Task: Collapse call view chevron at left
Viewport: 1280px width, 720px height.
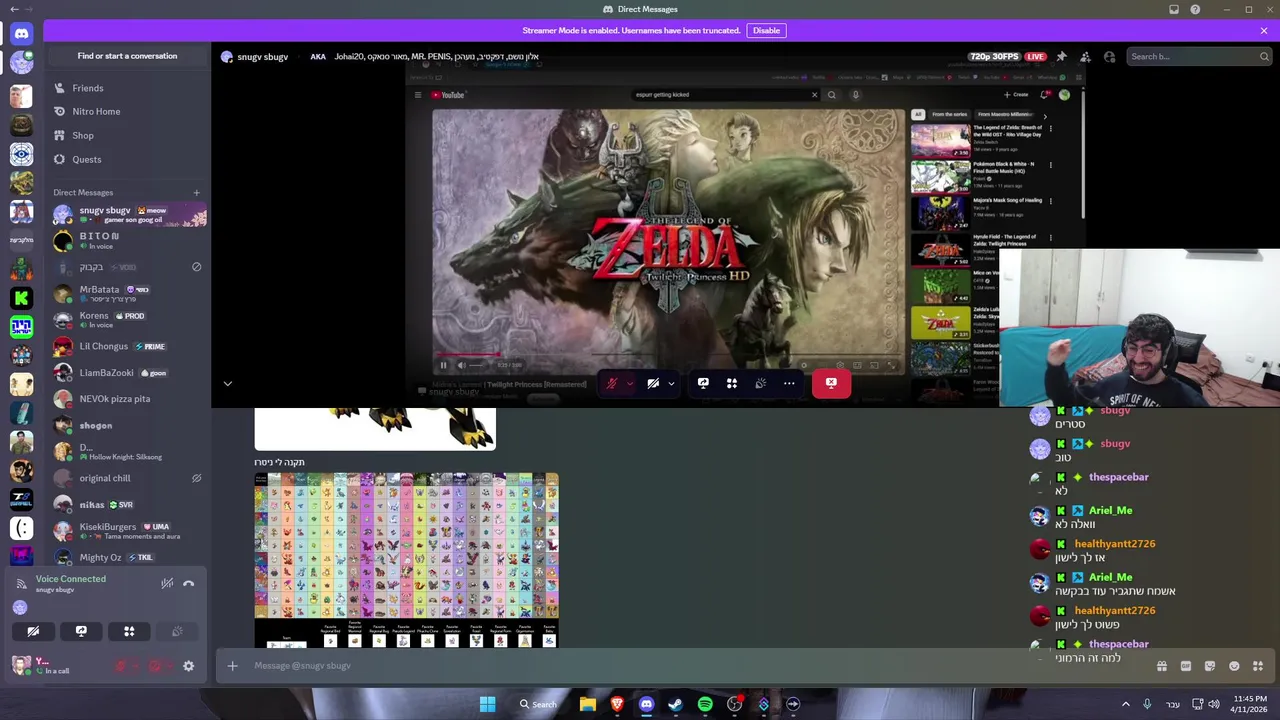Action: pos(227,384)
